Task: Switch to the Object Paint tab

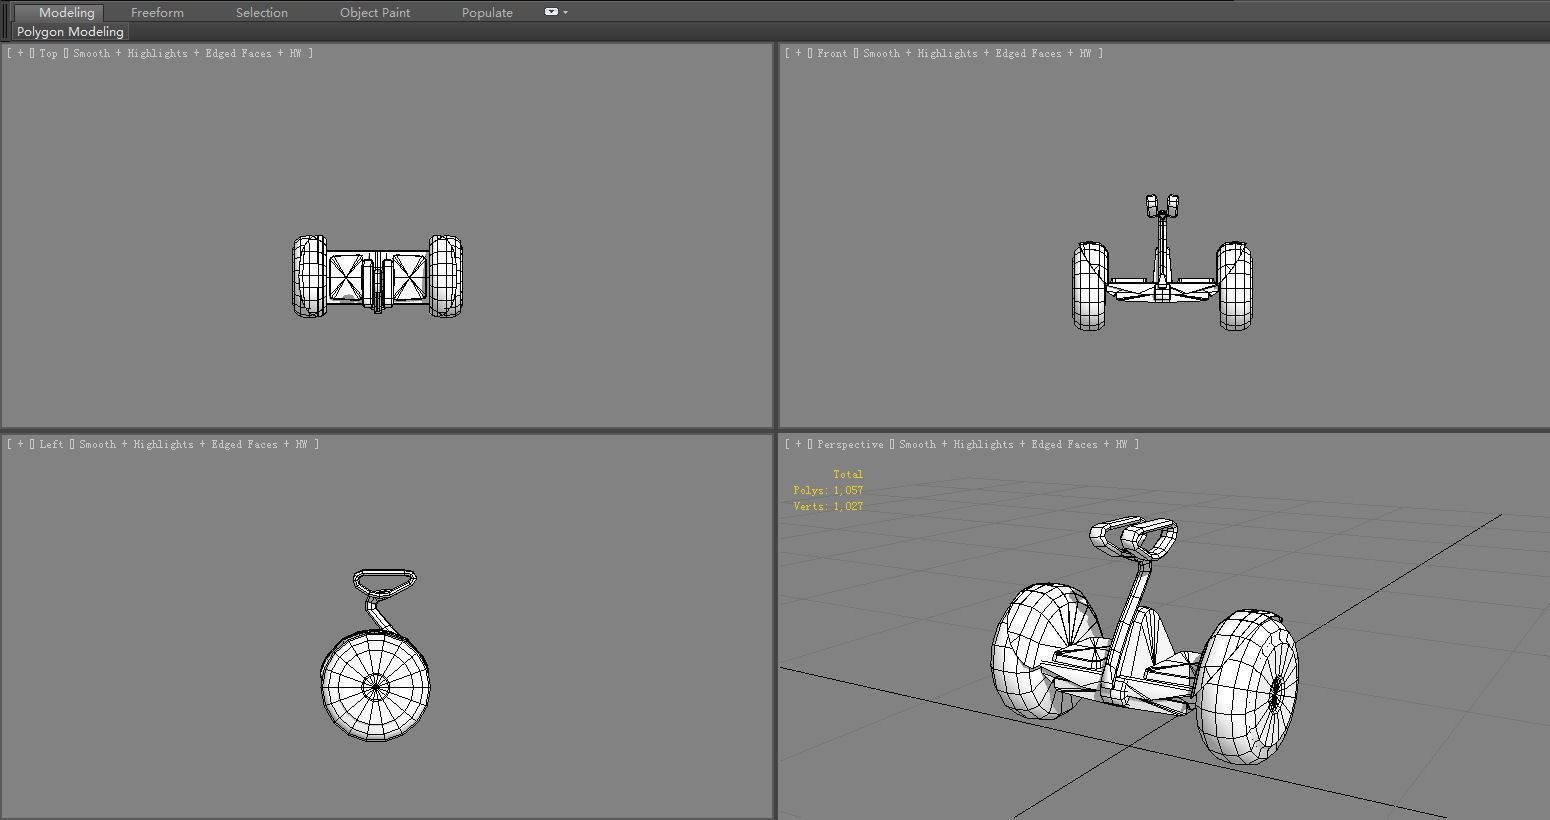Action: click(375, 12)
